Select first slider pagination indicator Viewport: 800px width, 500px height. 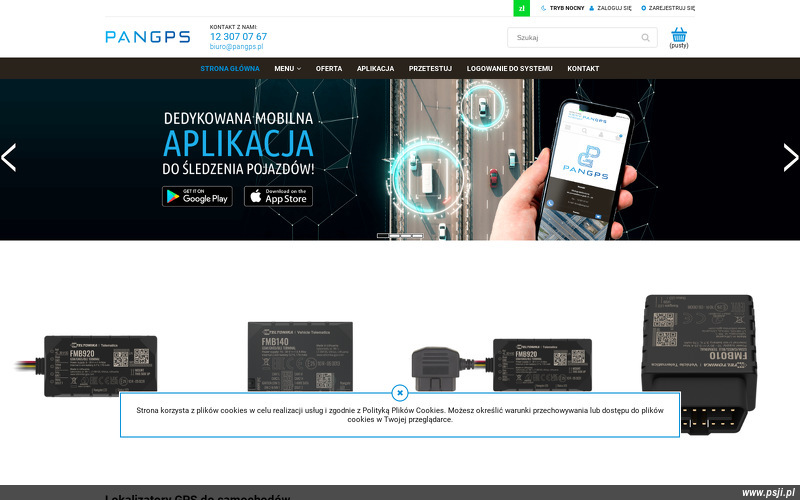(x=383, y=236)
